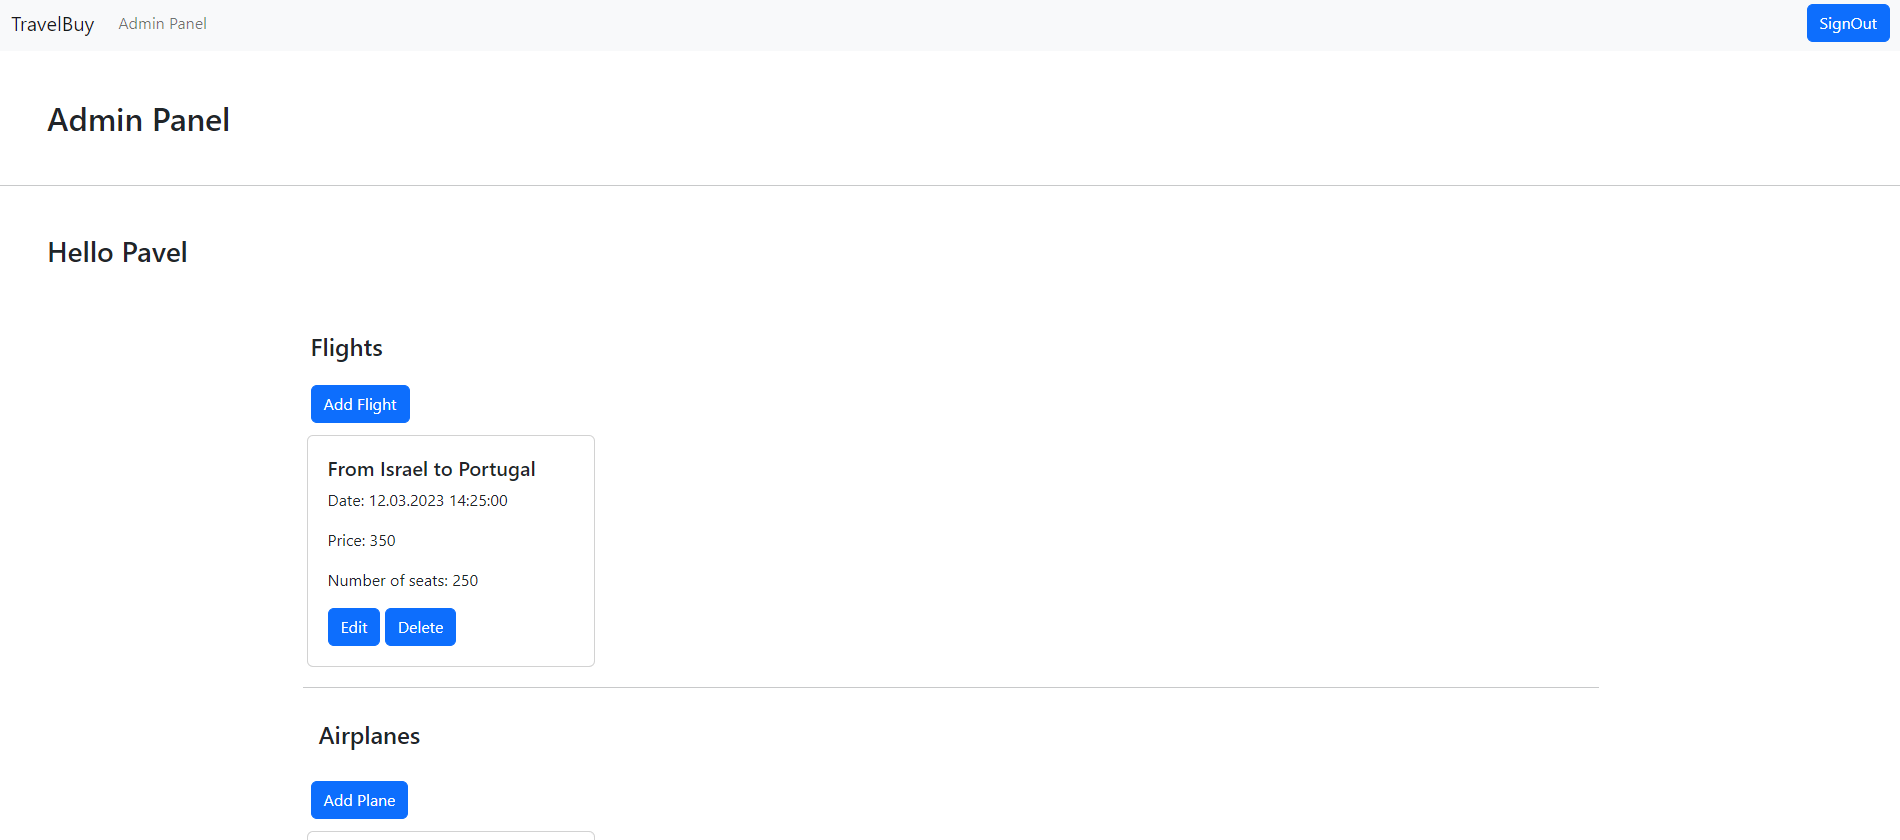Viewport: 1900px width, 840px height.
Task: Click the Admin Panel page title
Action: pyautogui.click(x=138, y=120)
